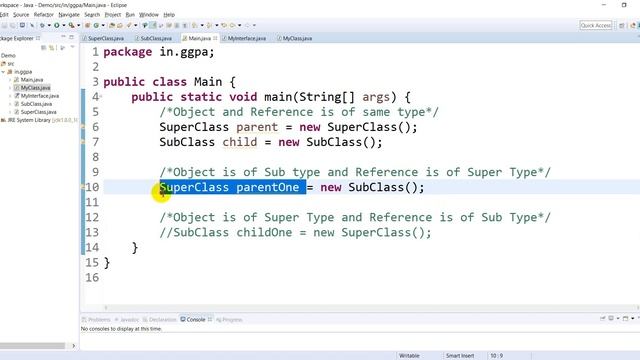Image resolution: width=640 pixels, height=360 pixels.
Task: Collapse the in.ggpa package node
Action: click(3, 72)
